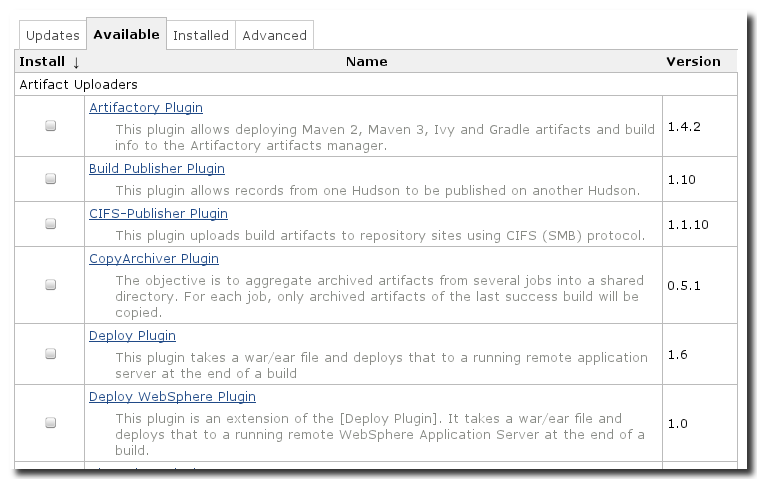Visit the Deploy WebSphere Plugin link
The height and width of the screenshot is (479, 757).
click(x=172, y=396)
